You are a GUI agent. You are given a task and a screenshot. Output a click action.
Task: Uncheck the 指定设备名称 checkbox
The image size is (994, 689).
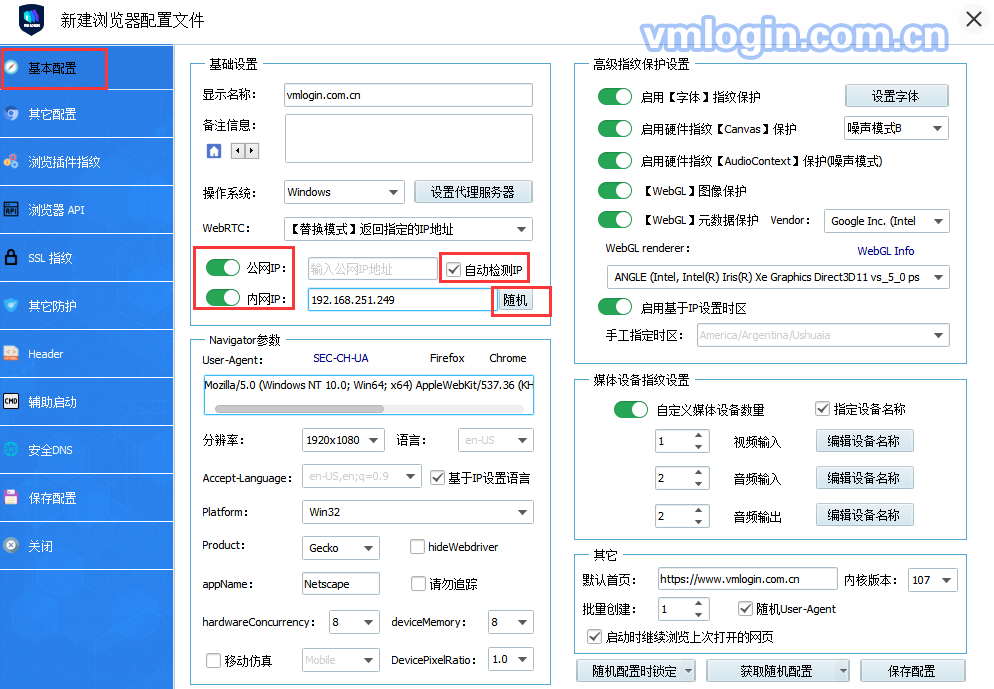click(822, 409)
